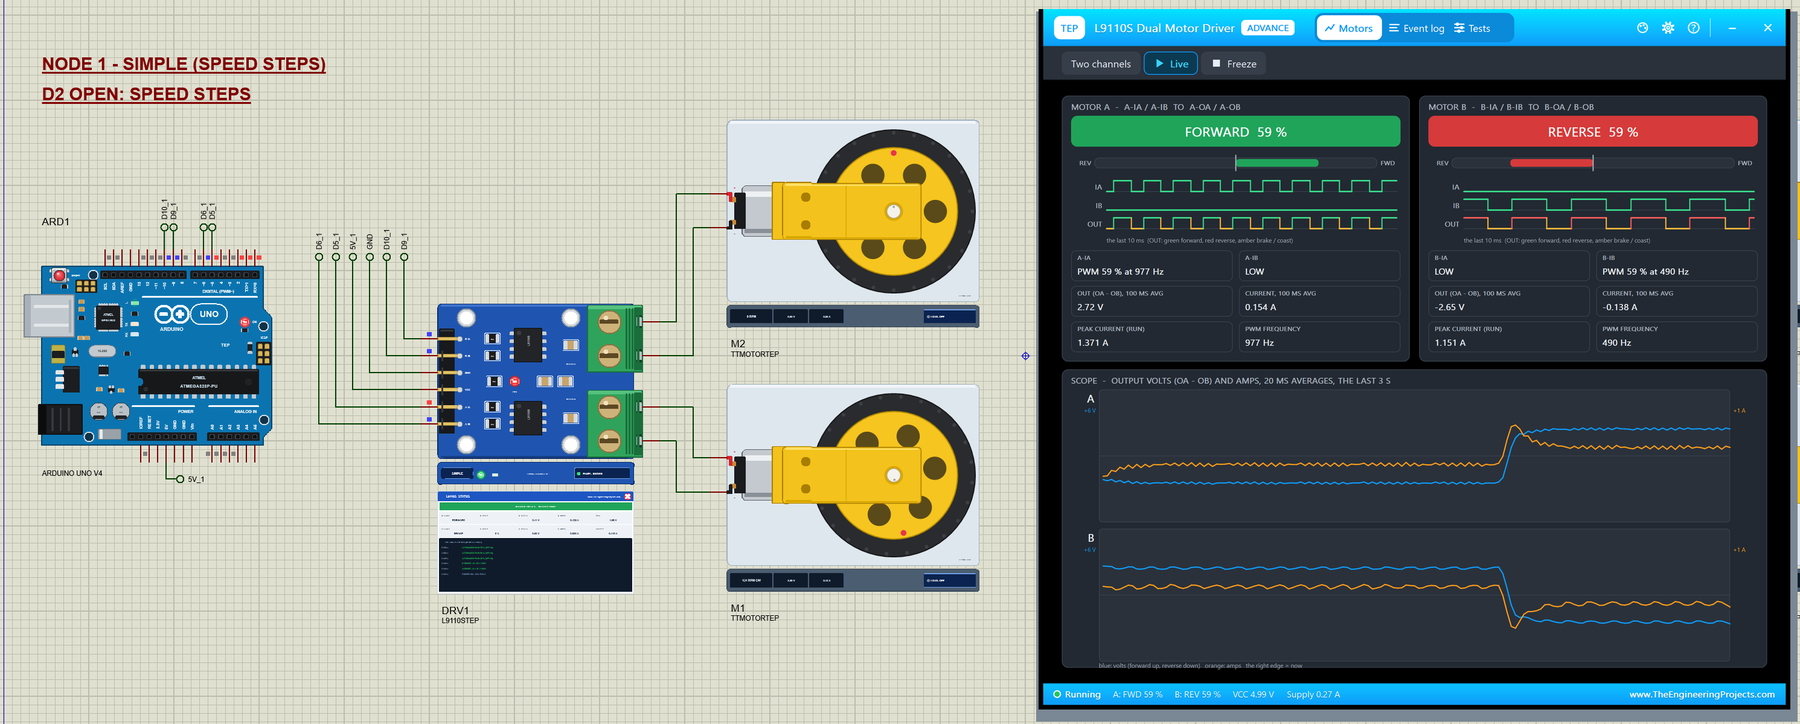
Task: Select the ARD1 component label
Action: (x=55, y=222)
